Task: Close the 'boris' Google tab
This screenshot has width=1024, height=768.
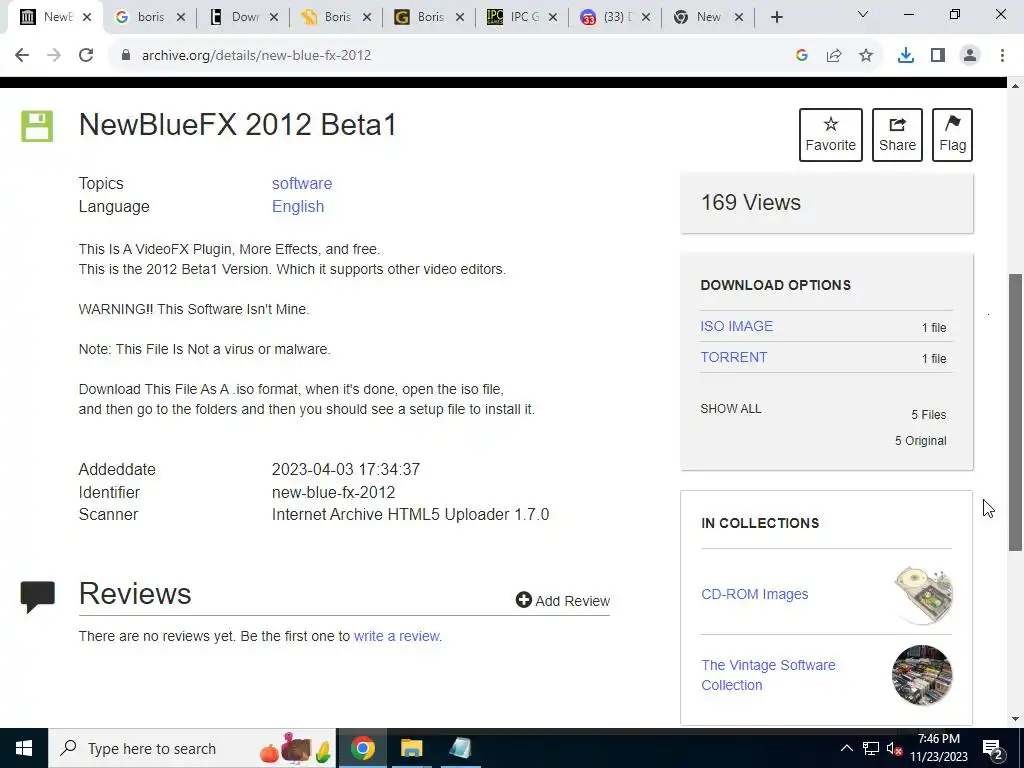Action: 181,18
